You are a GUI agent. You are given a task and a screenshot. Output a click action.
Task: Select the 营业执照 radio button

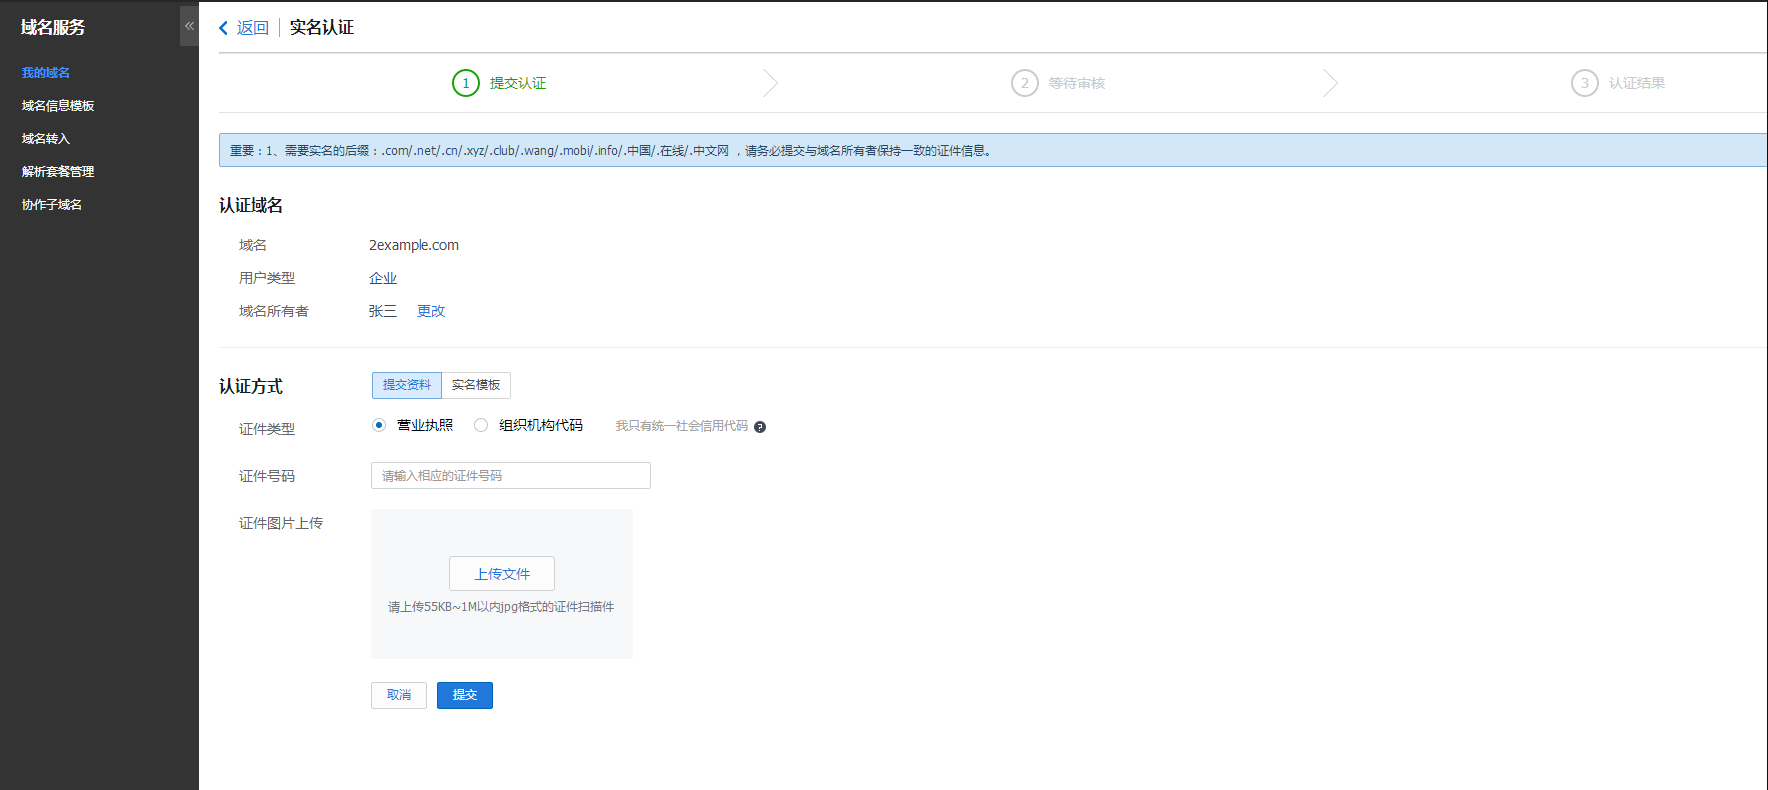tap(379, 425)
